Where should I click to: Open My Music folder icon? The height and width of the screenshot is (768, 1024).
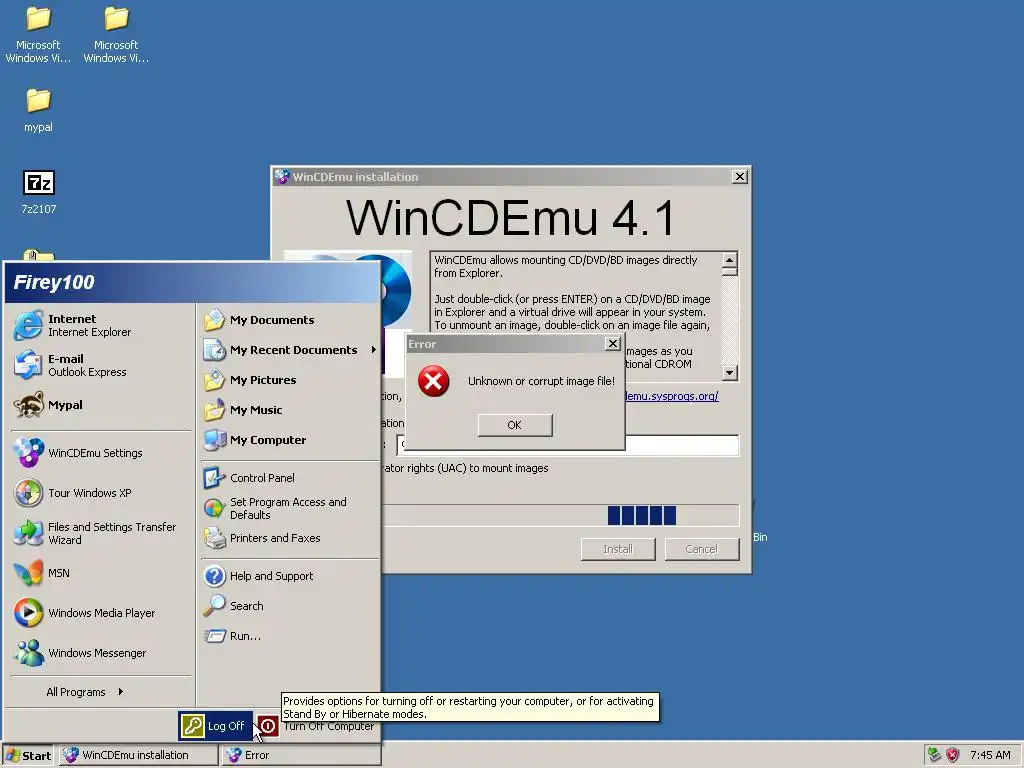214,410
